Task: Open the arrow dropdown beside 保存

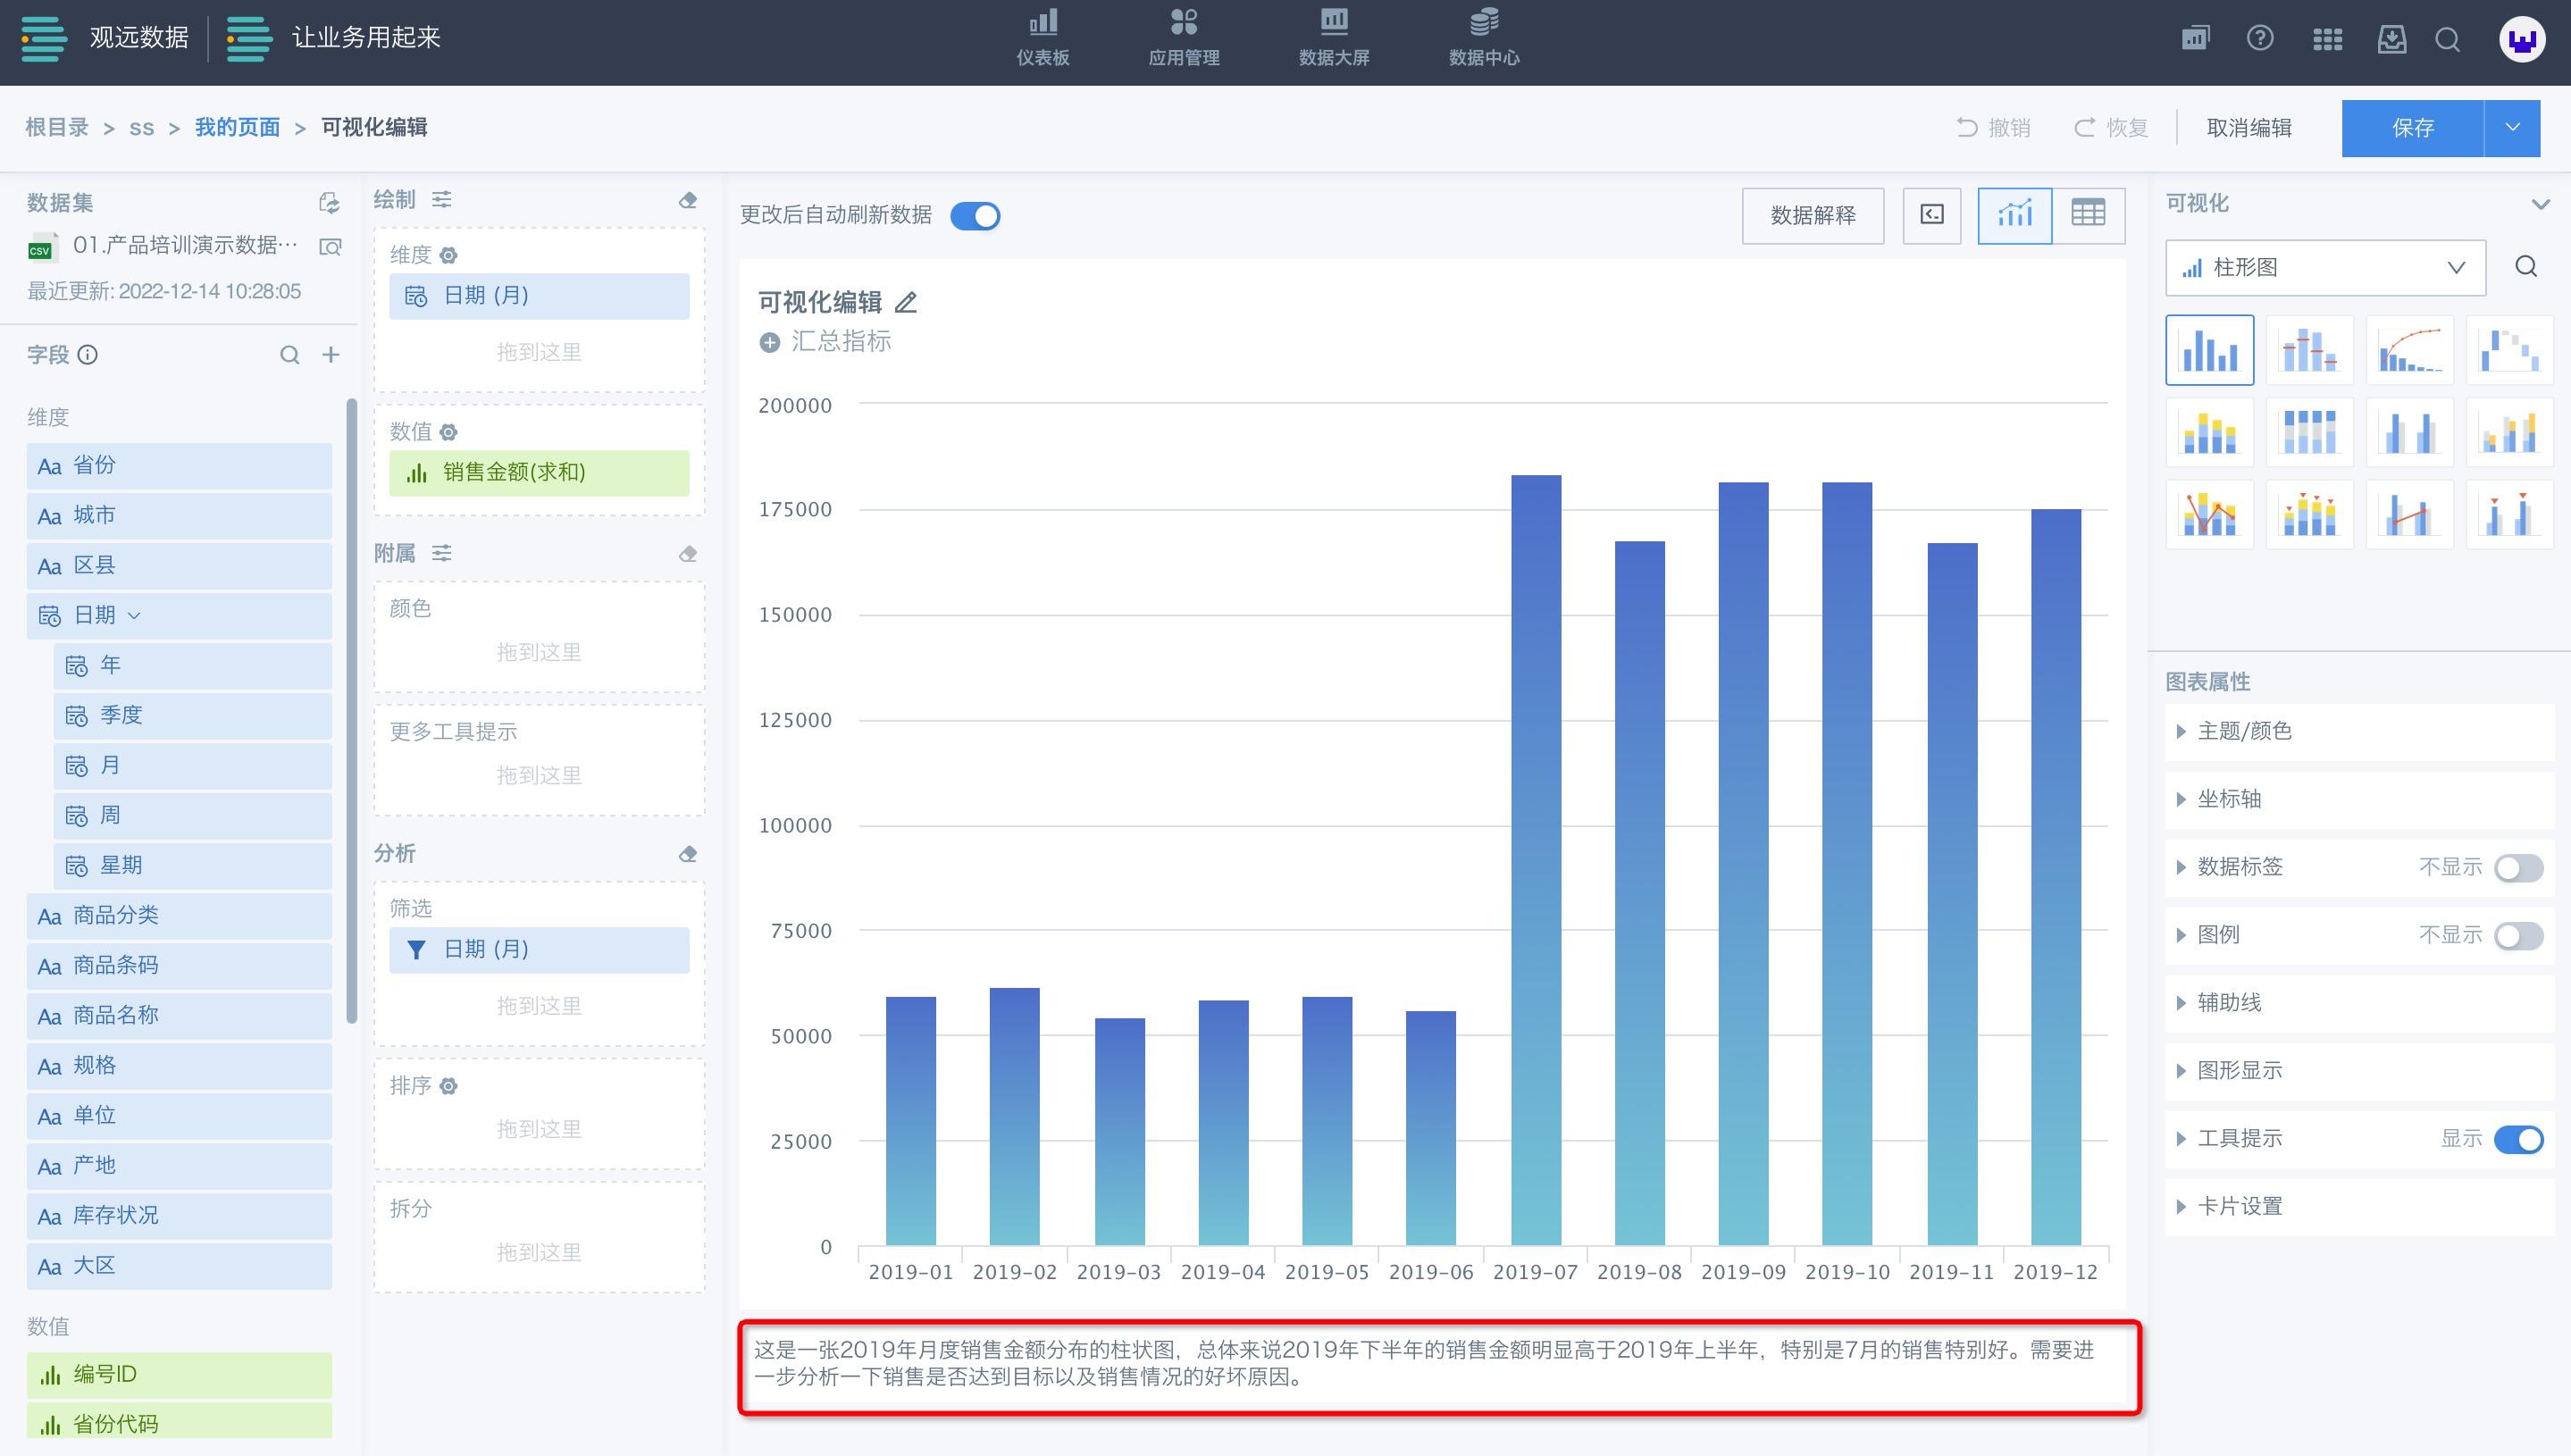Action: [x=2512, y=128]
